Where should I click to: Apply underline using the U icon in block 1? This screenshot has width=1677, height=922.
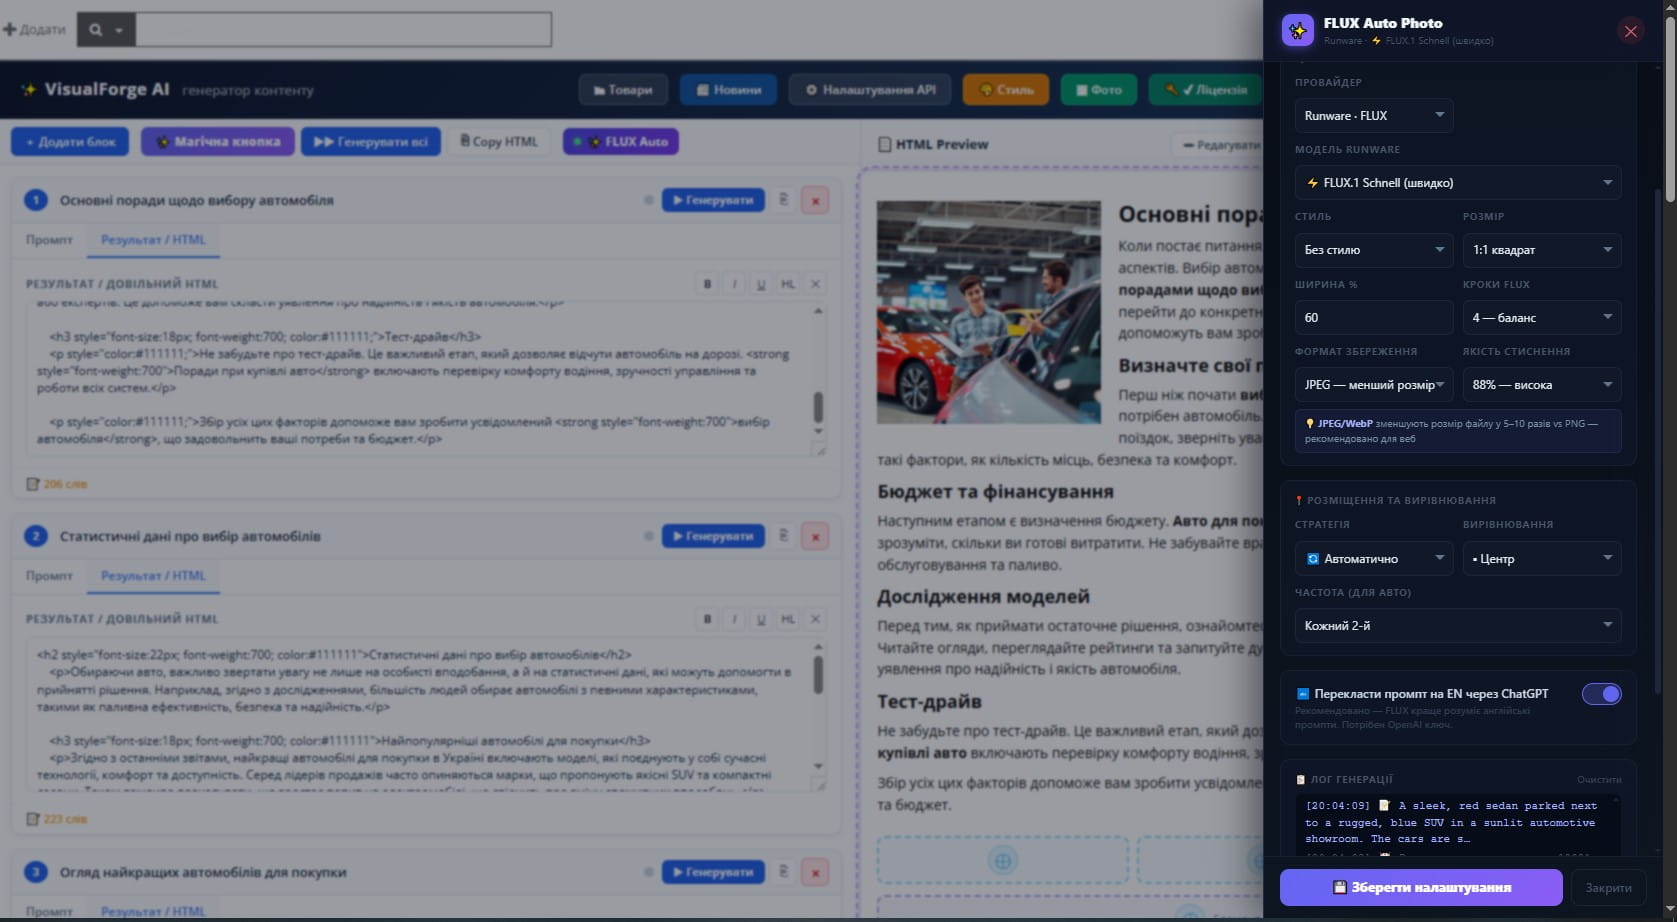[761, 284]
